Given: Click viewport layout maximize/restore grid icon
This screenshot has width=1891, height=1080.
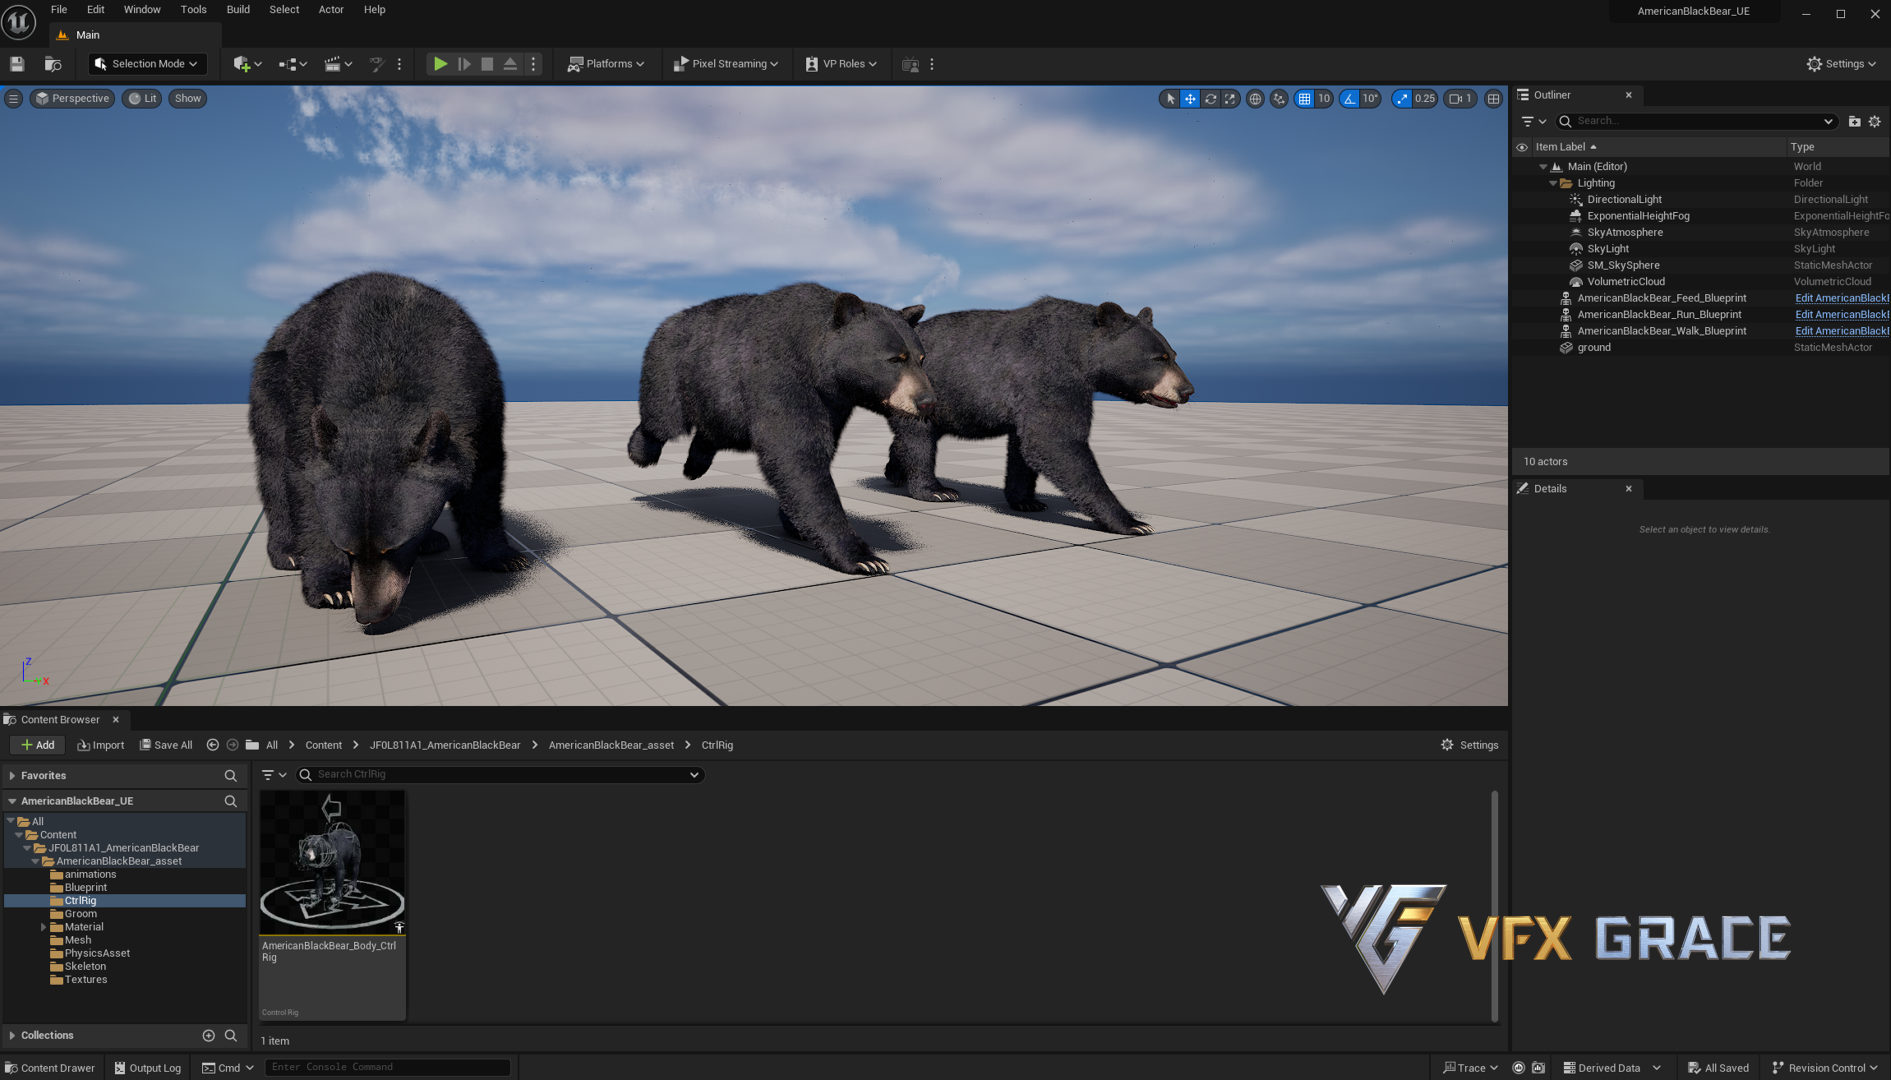Looking at the screenshot, I should [x=1494, y=99].
